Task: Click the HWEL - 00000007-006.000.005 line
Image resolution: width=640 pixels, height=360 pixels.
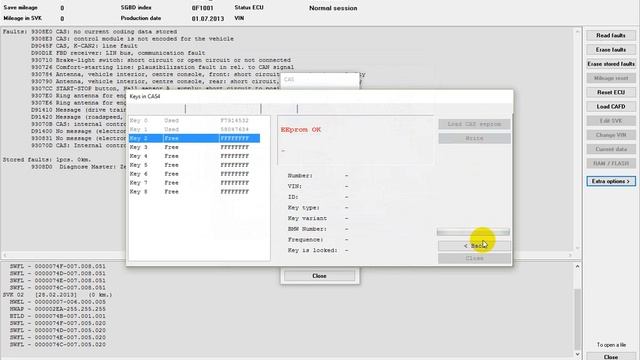Action: (x=58, y=302)
